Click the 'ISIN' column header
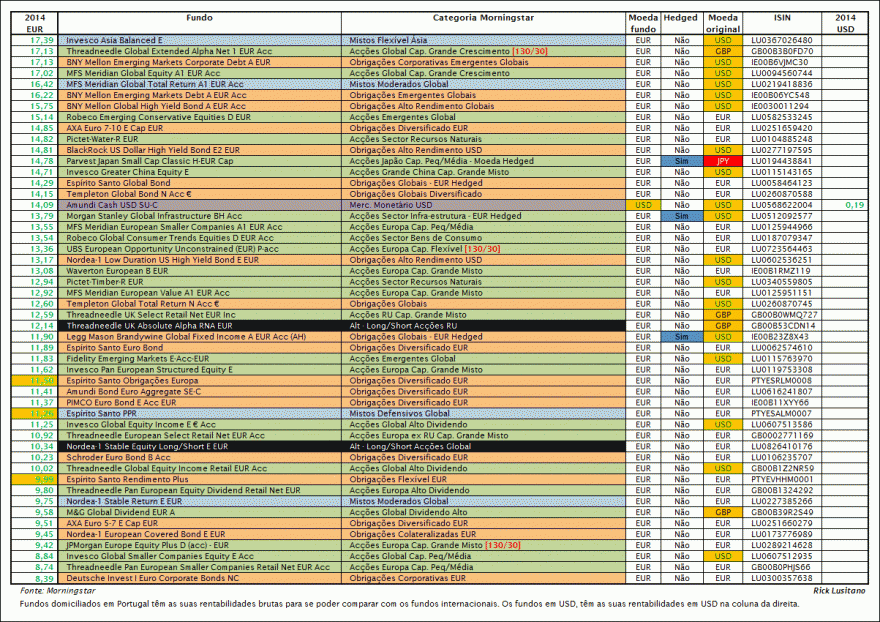The width and height of the screenshot is (880, 622). [x=782, y=18]
